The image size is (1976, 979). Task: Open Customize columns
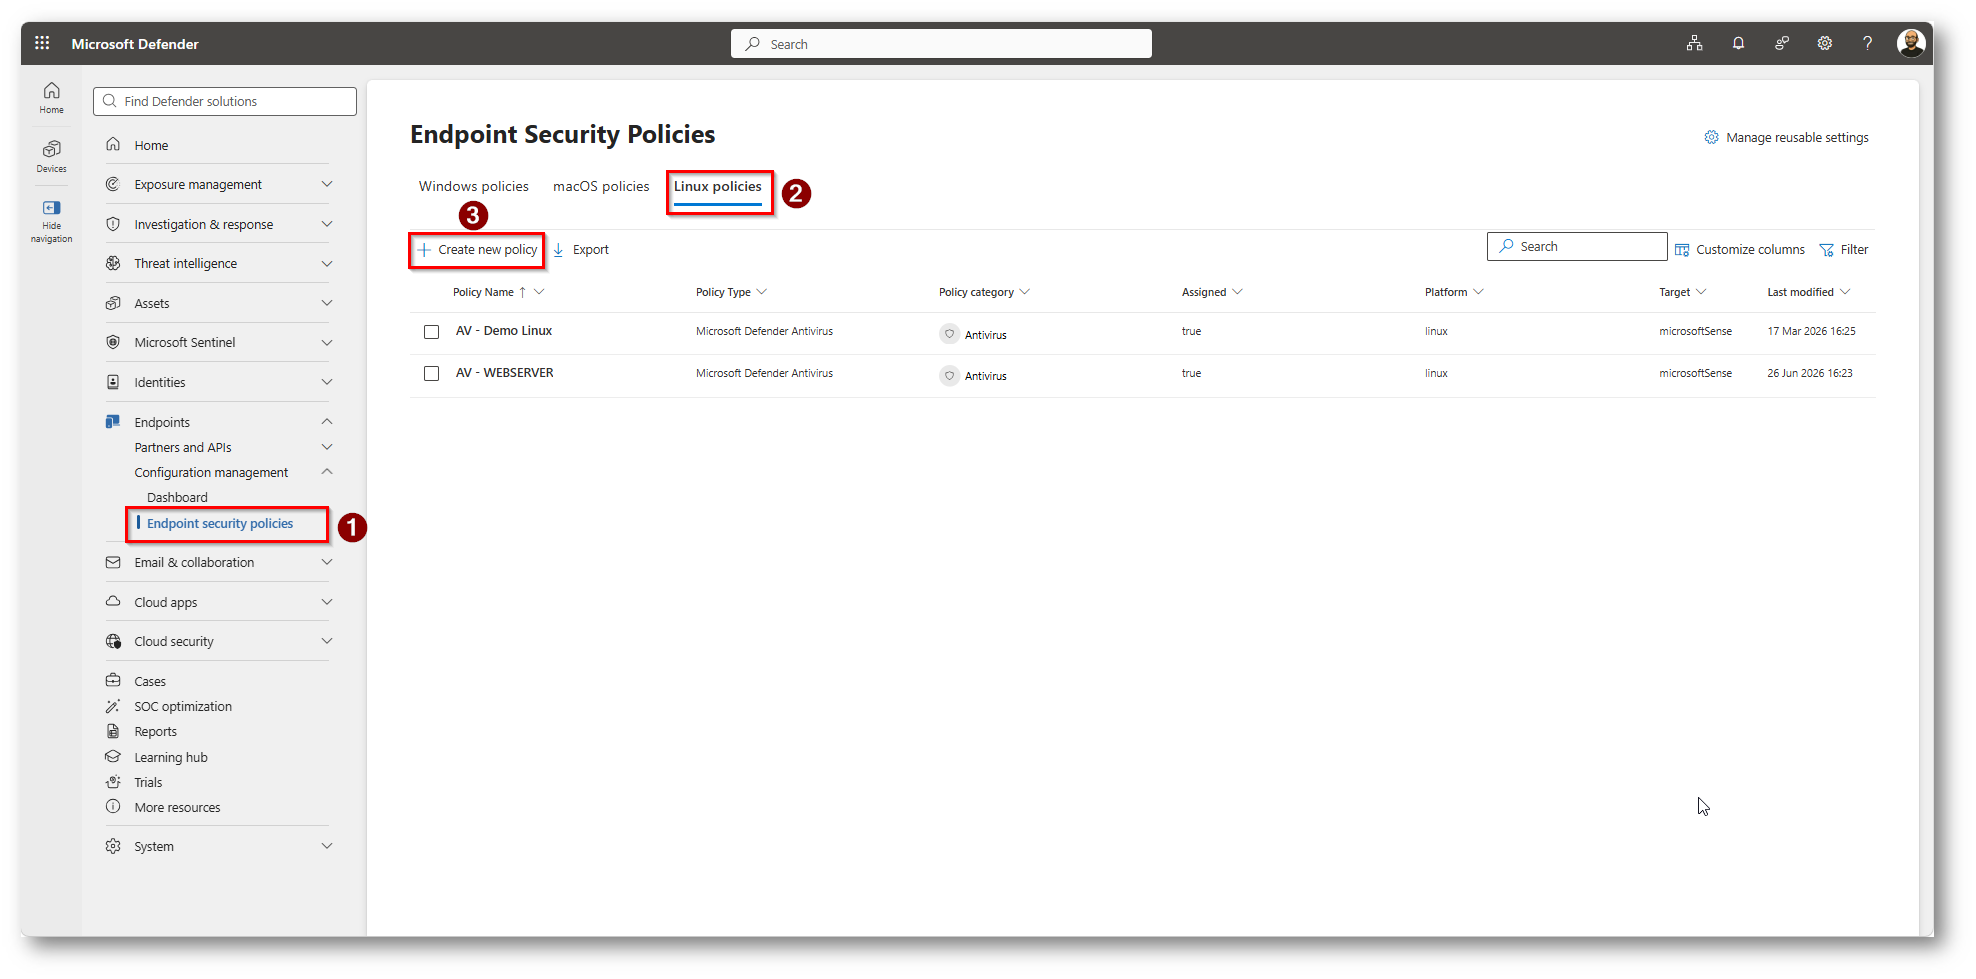point(1740,249)
